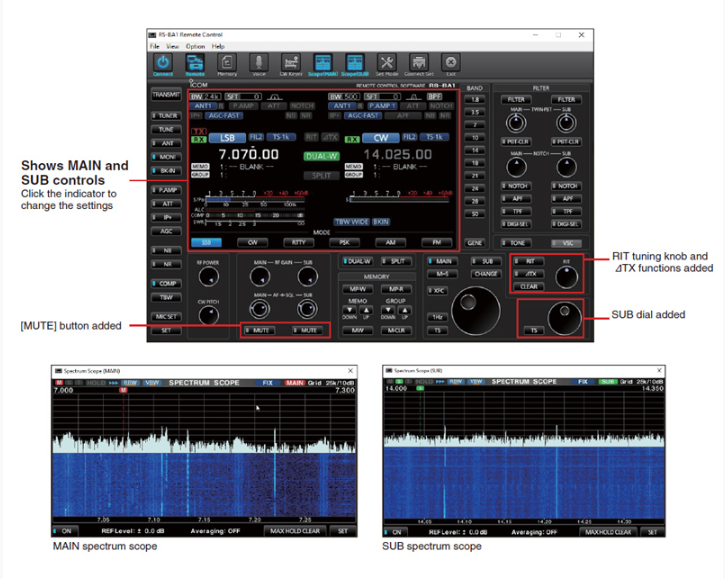Image resolution: width=725 pixels, height=579 pixels.
Task: Select PSK mode button
Action: pos(344,242)
